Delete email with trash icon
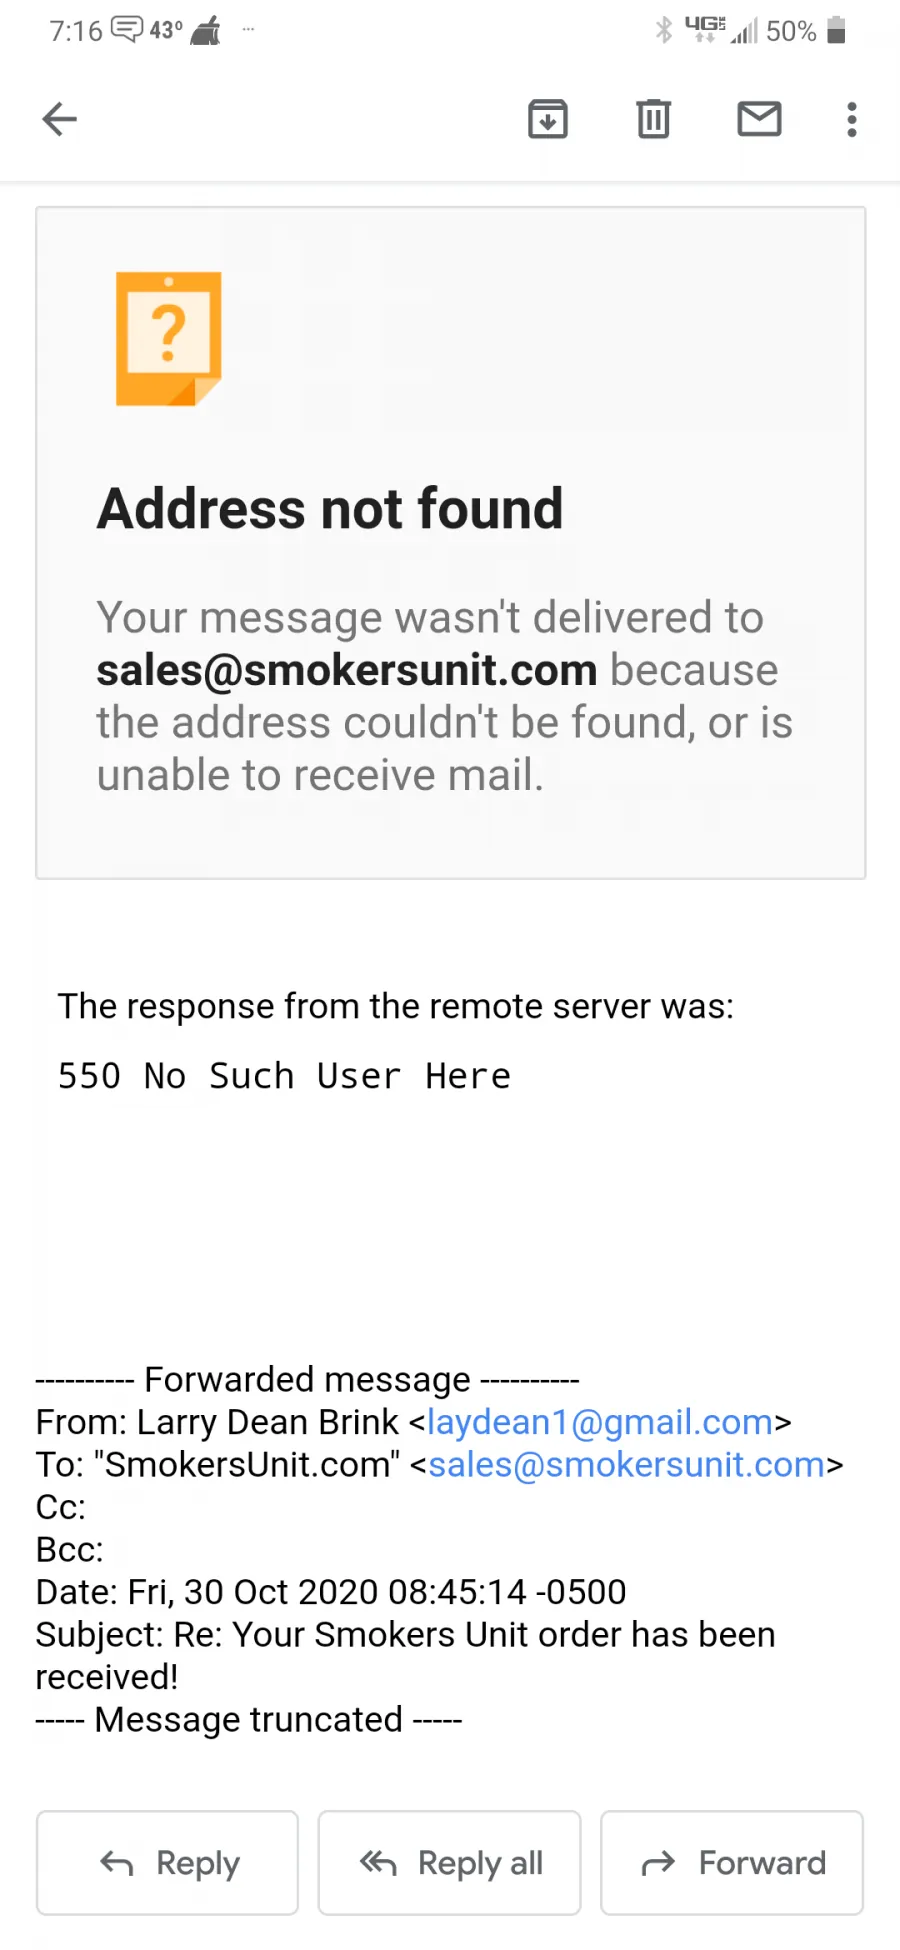 click(653, 119)
